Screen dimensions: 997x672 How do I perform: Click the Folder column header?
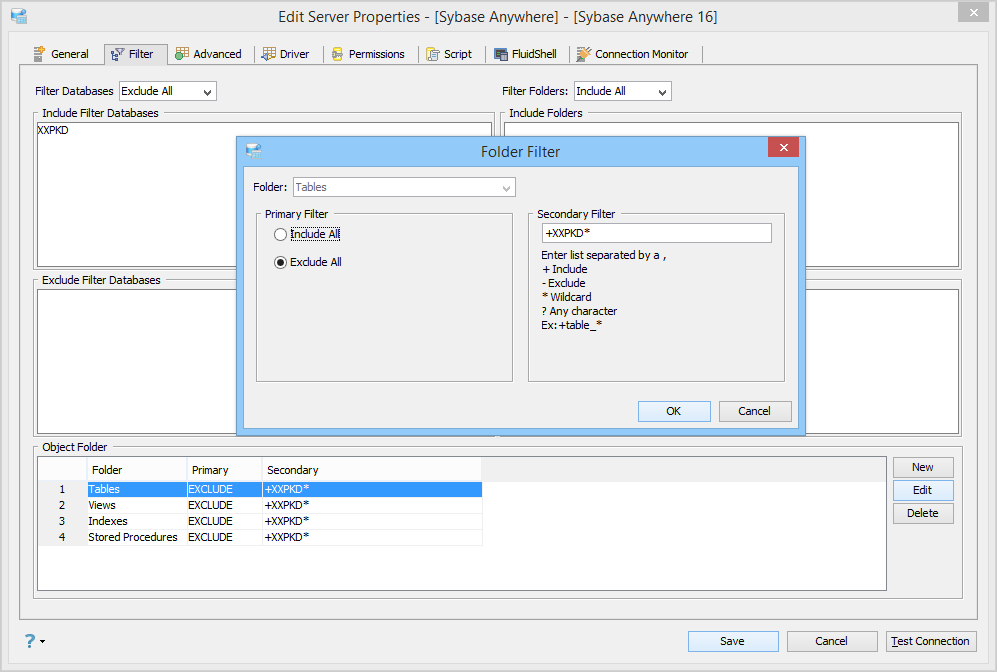[x=137, y=470]
